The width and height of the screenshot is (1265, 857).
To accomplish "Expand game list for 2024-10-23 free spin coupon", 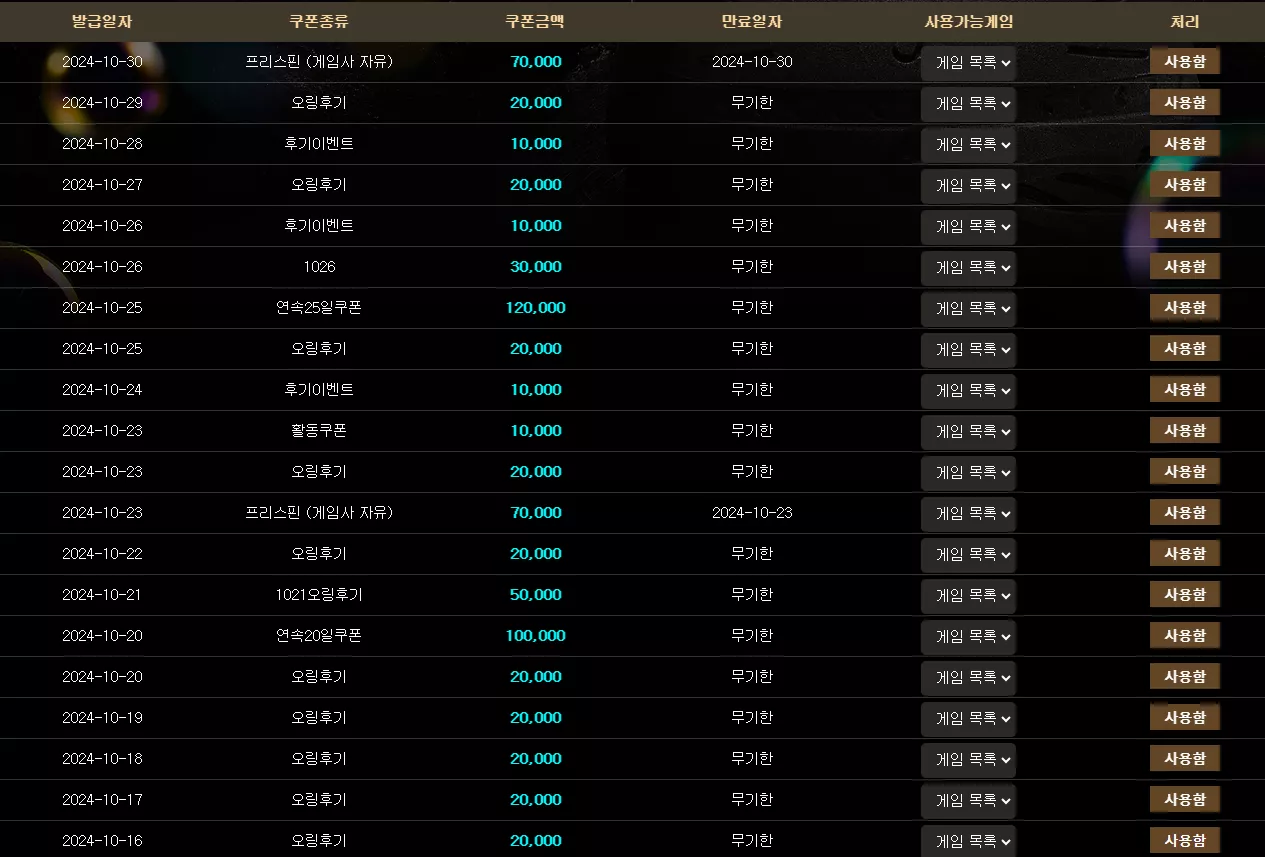I will (968, 513).
